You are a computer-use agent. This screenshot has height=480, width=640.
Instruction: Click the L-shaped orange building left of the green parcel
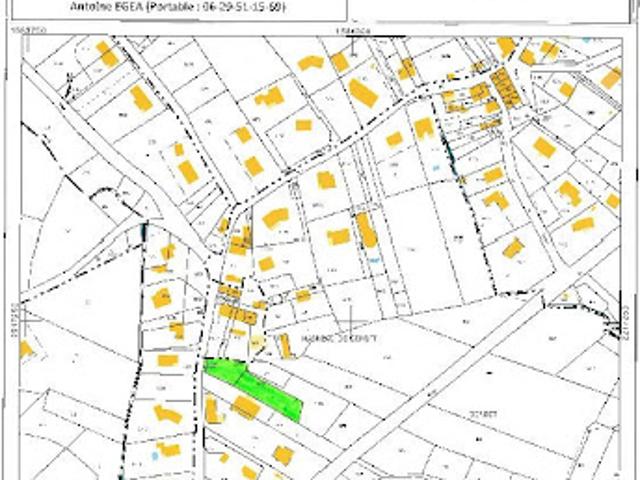pyautogui.click(x=213, y=411)
